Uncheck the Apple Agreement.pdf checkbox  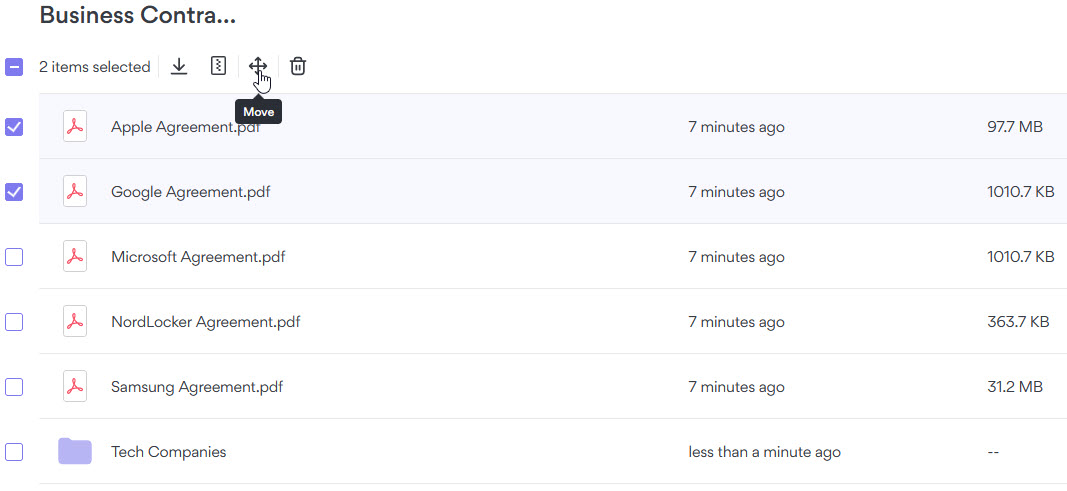[x=14, y=127]
